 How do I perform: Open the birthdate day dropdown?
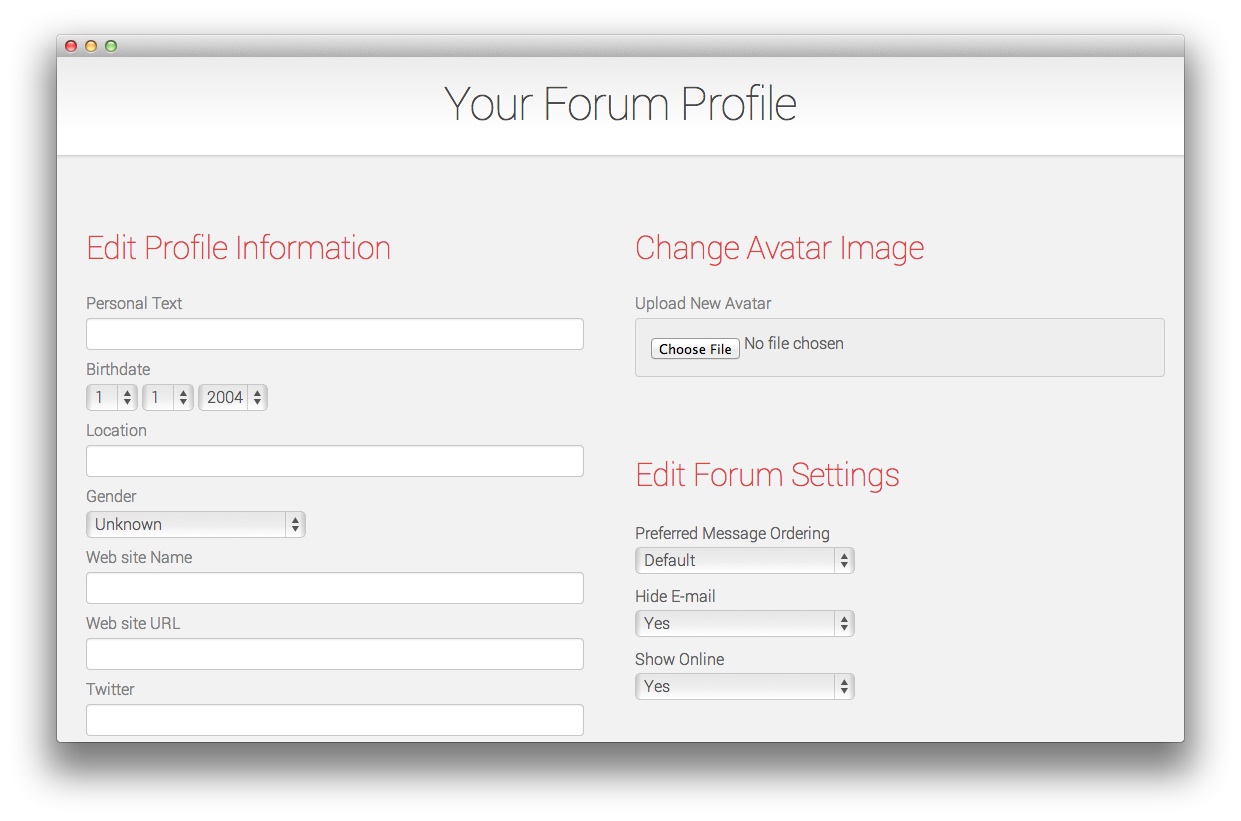(112, 398)
